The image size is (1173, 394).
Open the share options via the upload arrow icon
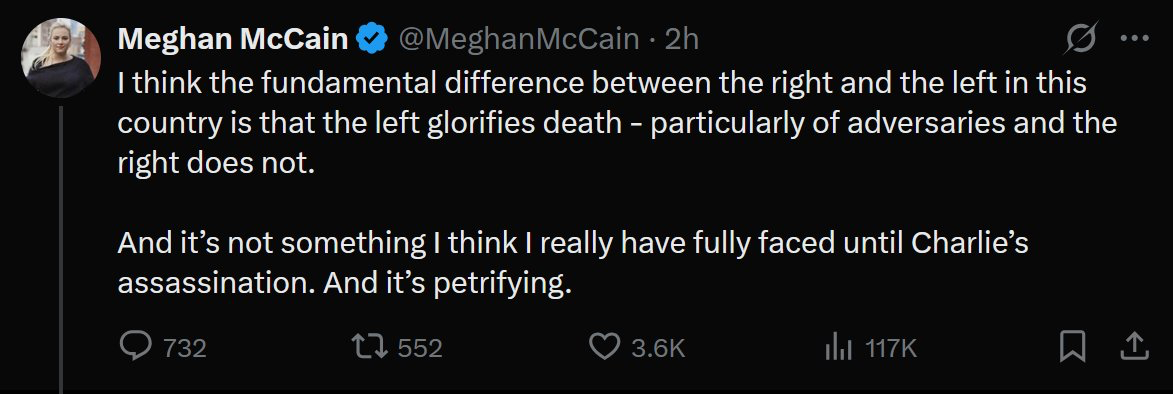tap(1134, 346)
